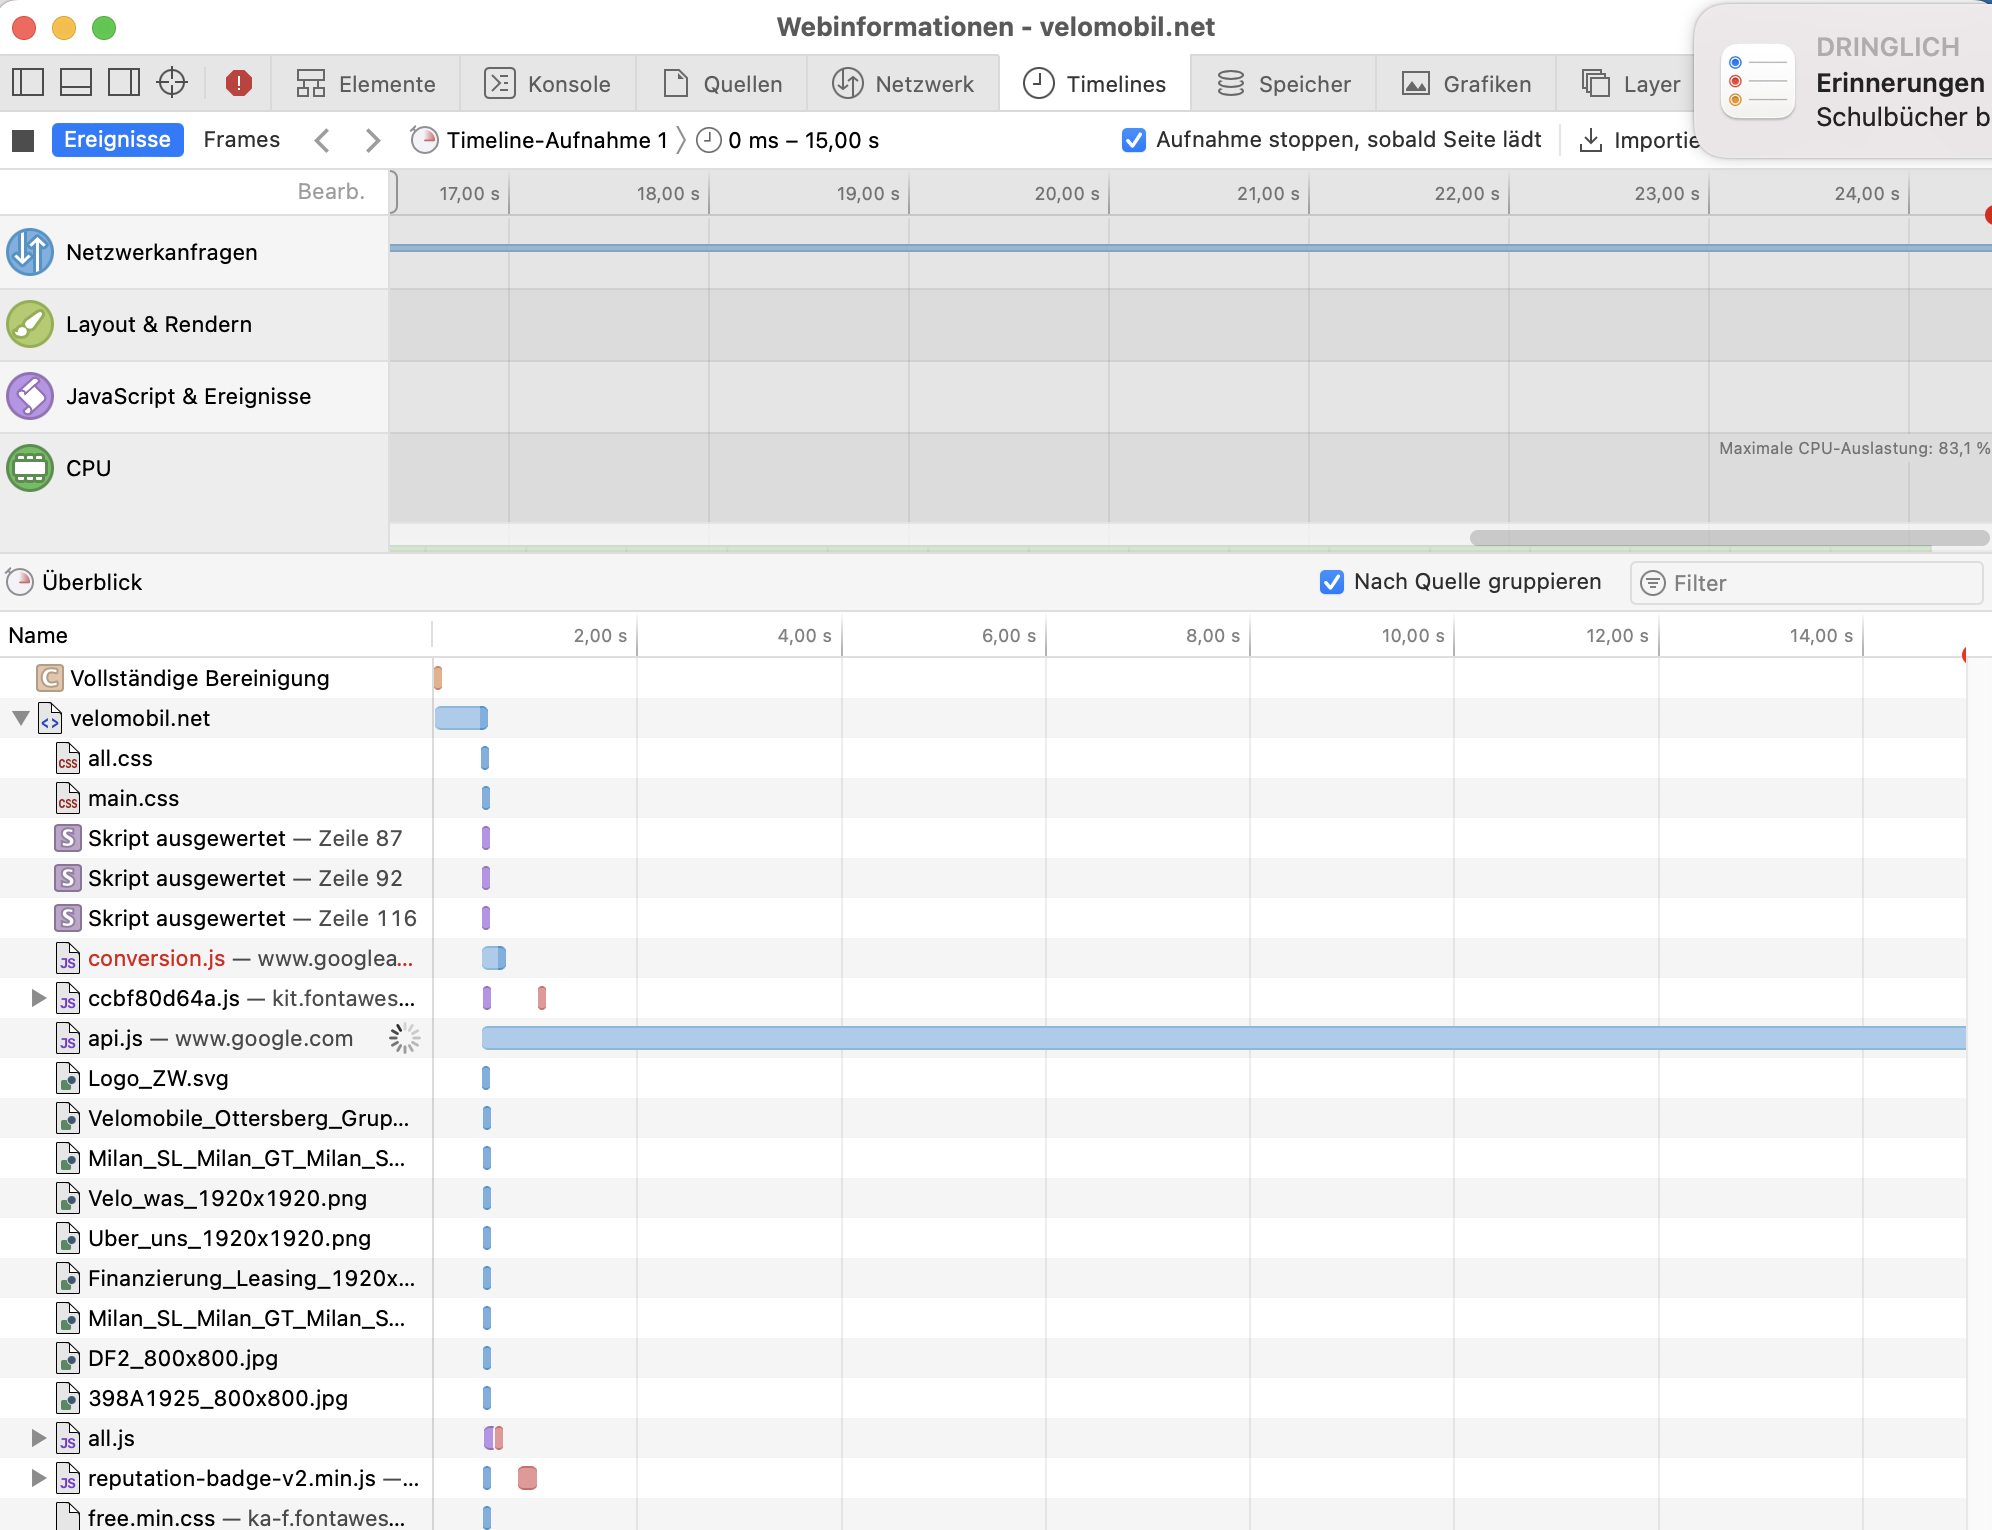Open the Konsole tab
This screenshot has width=1992, height=1530.
click(548, 84)
